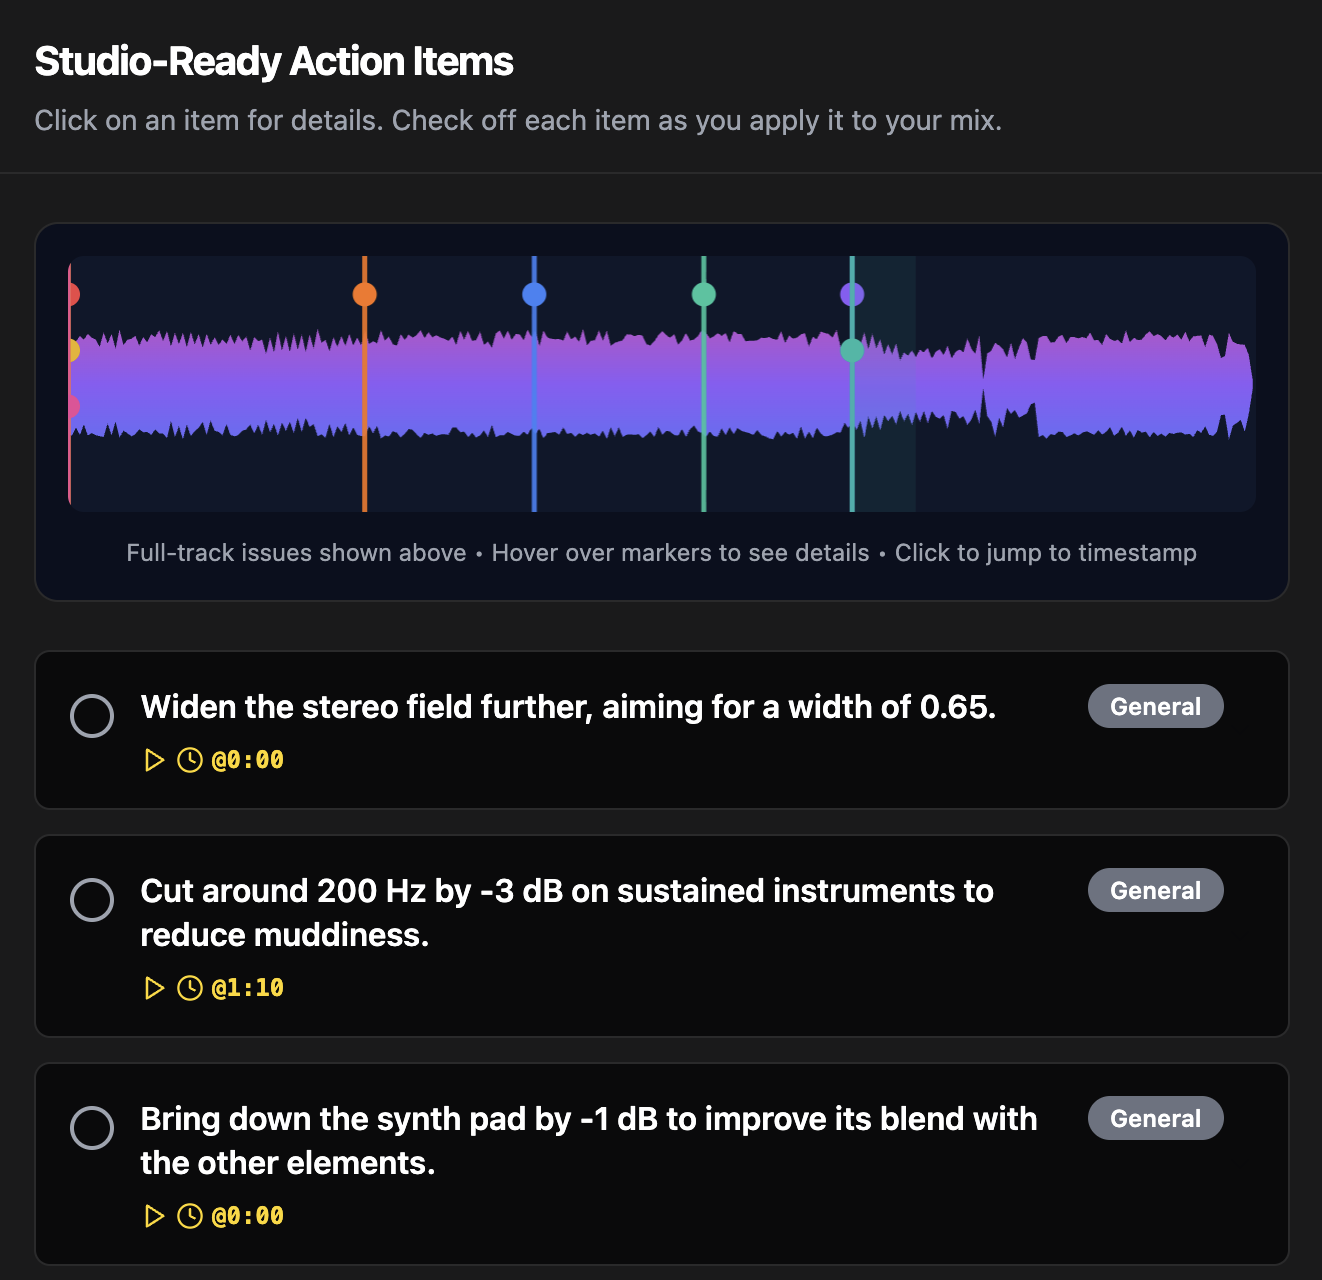Open the @1:10 timestamp link
Viewport: 1322px width, 1280px height.
pos(247,987)
